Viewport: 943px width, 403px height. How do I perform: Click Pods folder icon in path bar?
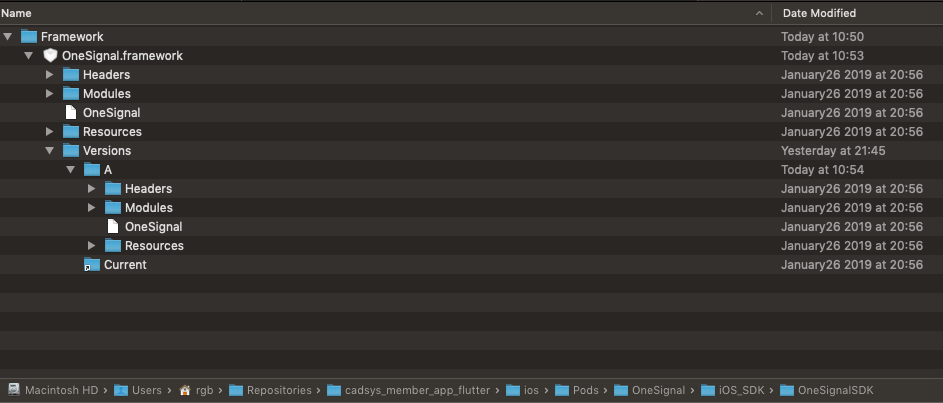(x=562, y=390)
